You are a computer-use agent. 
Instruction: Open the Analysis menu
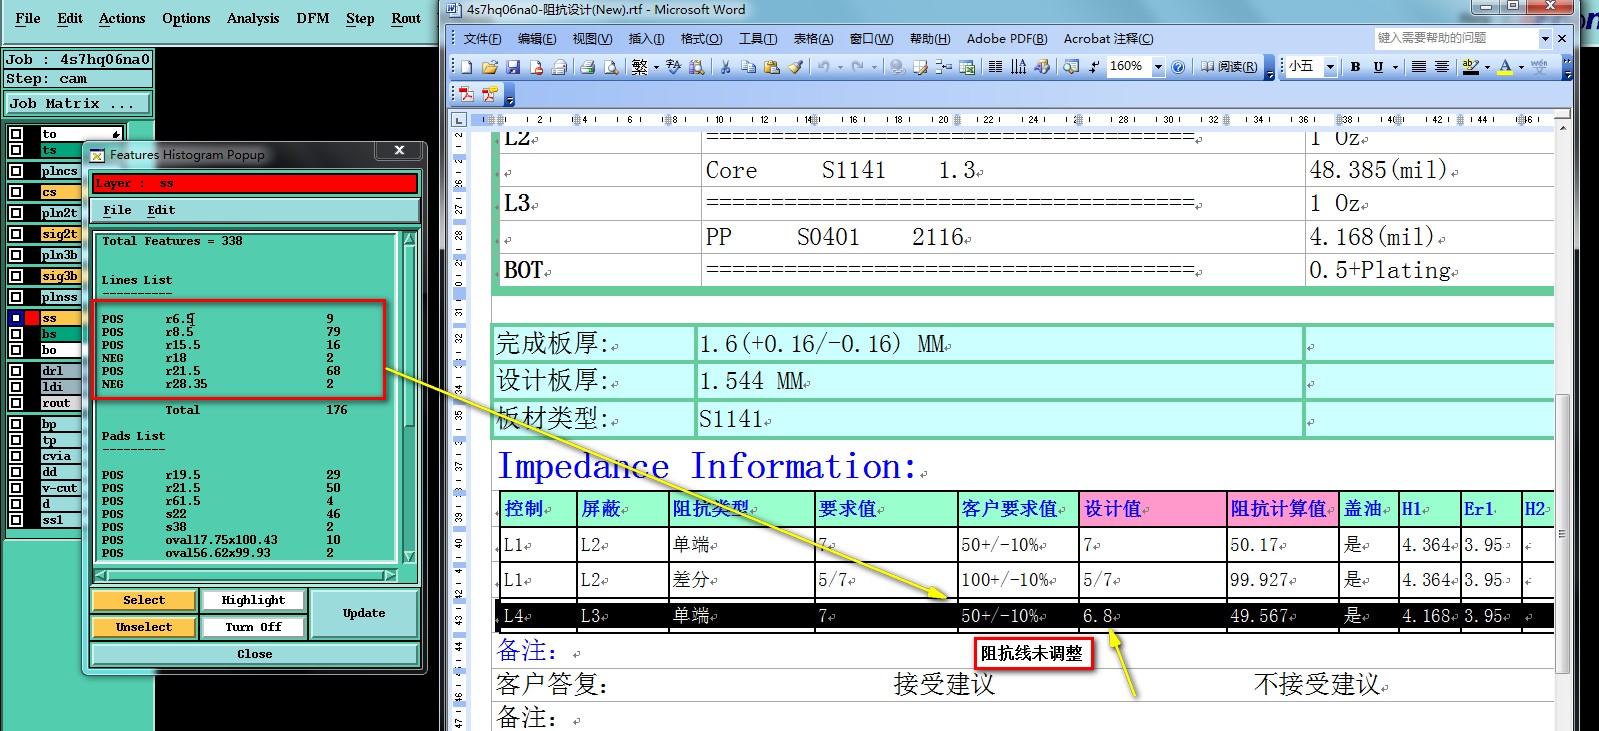pos(253,18)
